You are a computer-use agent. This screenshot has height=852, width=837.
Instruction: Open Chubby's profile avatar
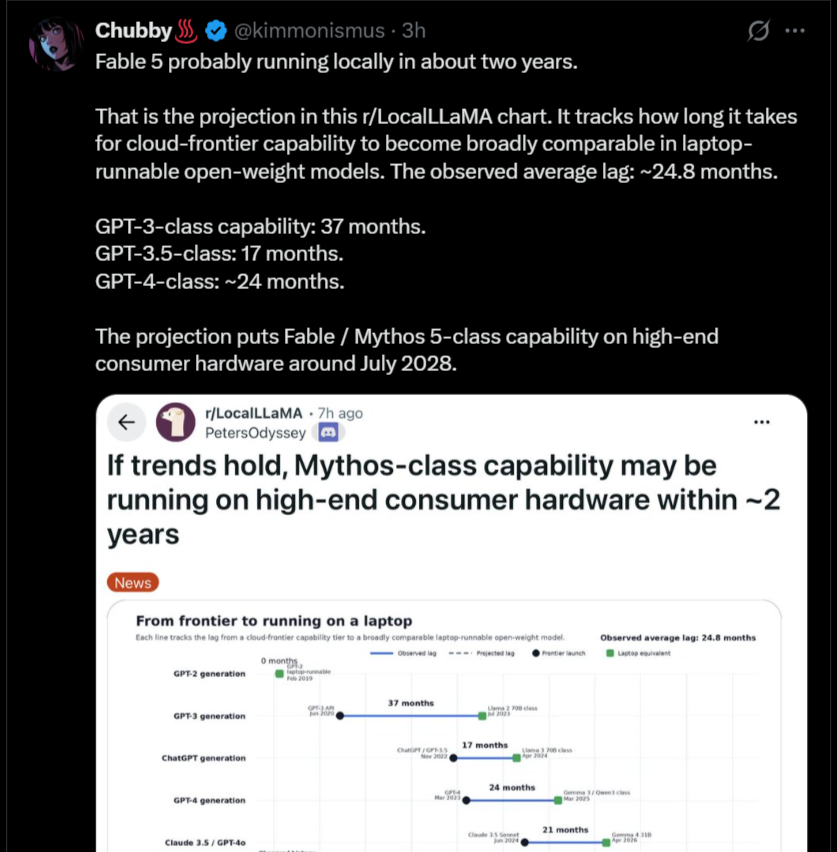tap(55, 43)
